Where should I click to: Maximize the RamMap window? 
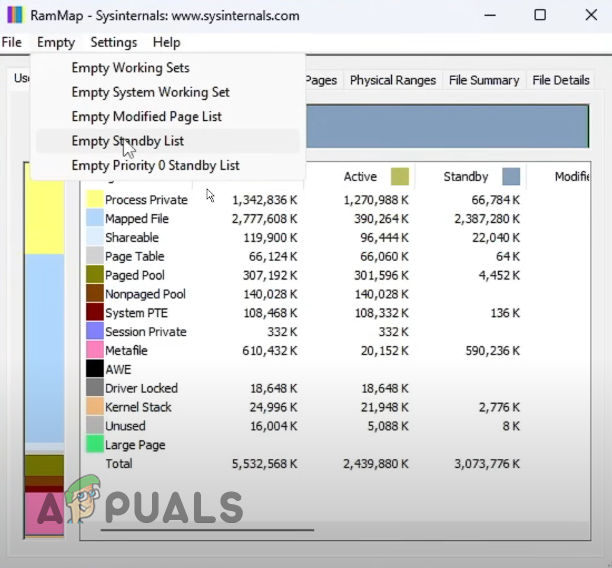pyautogui.click(x=540, y=15)
